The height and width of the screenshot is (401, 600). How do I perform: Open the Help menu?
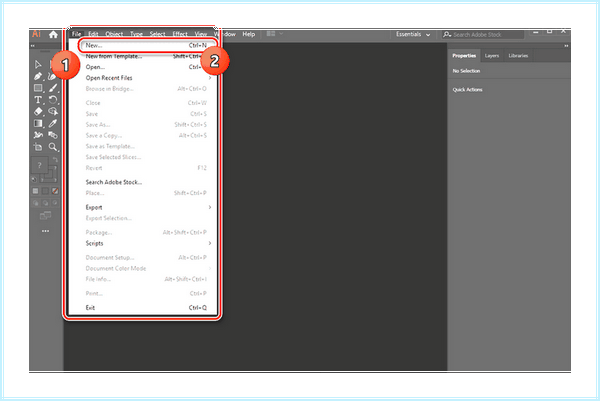(248, 34)
